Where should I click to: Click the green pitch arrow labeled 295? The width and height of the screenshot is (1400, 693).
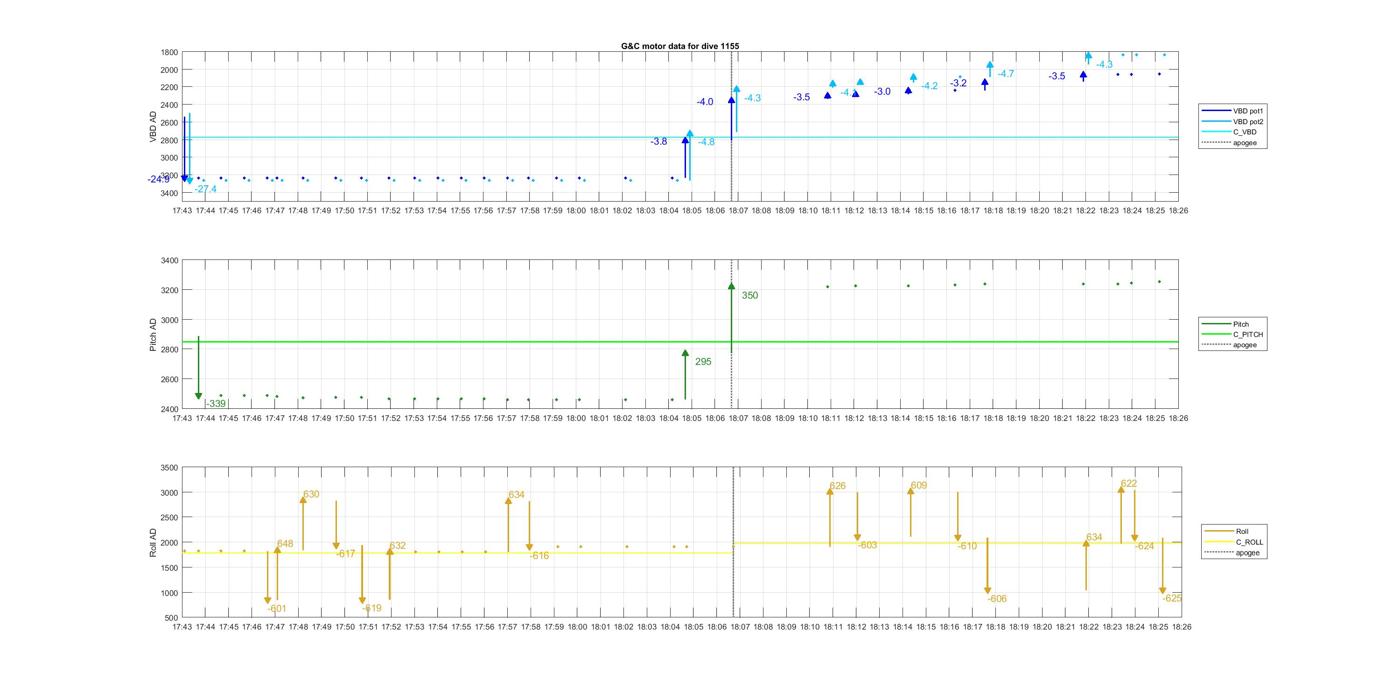(685, 375)
